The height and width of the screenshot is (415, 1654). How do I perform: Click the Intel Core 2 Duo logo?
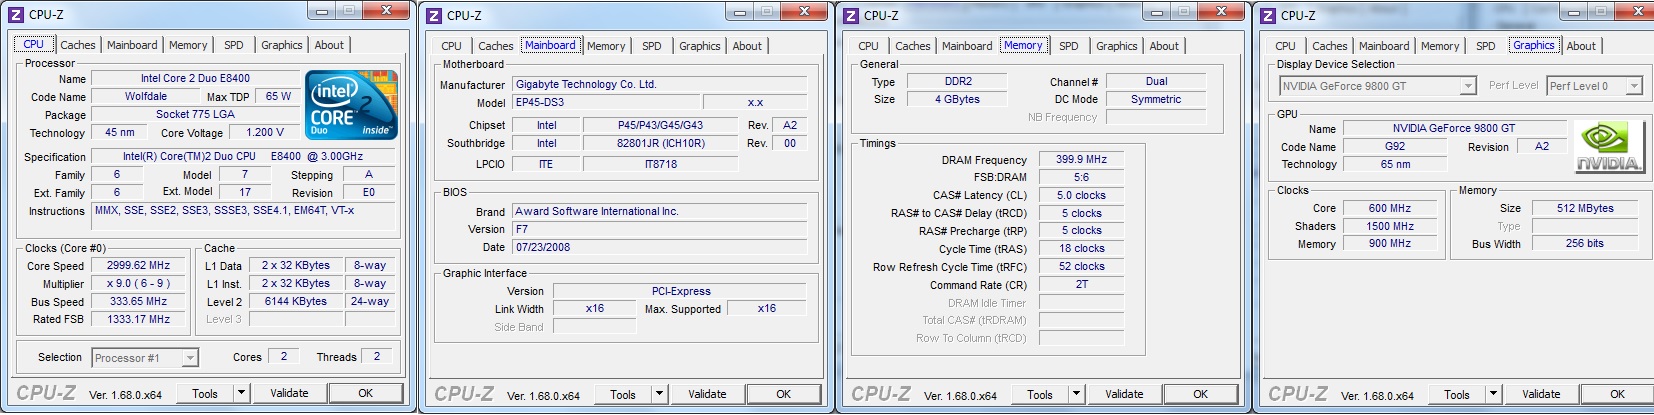(352, 105)
